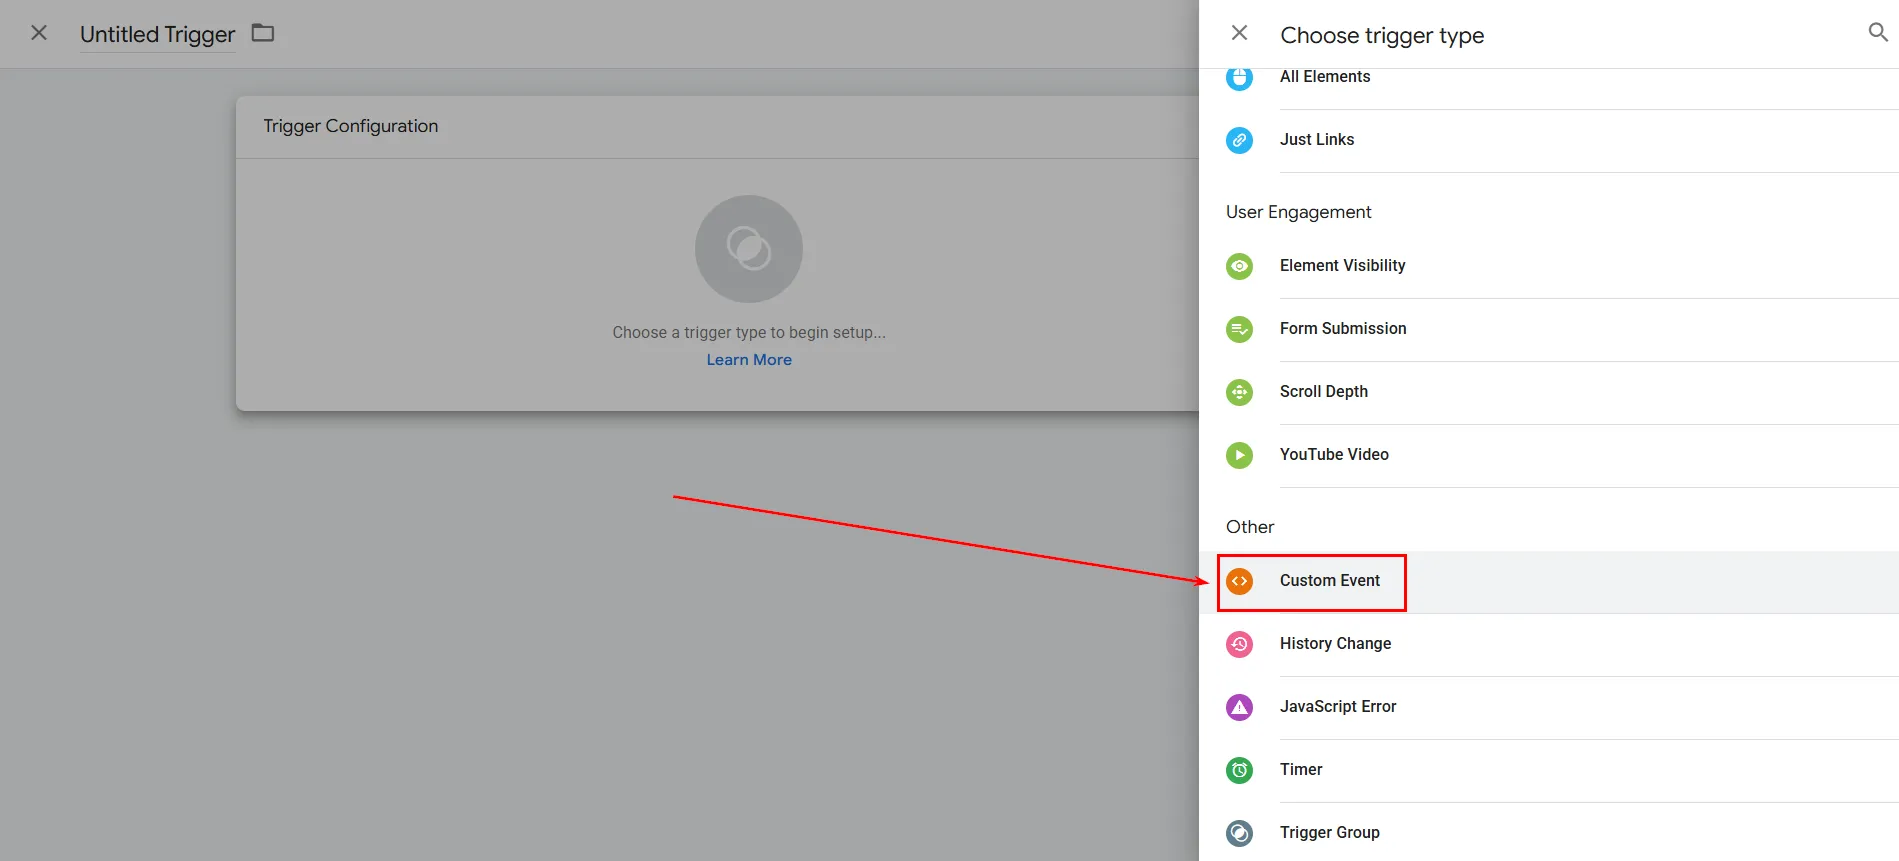Click the Form Submission green icon

point(1239,329)
